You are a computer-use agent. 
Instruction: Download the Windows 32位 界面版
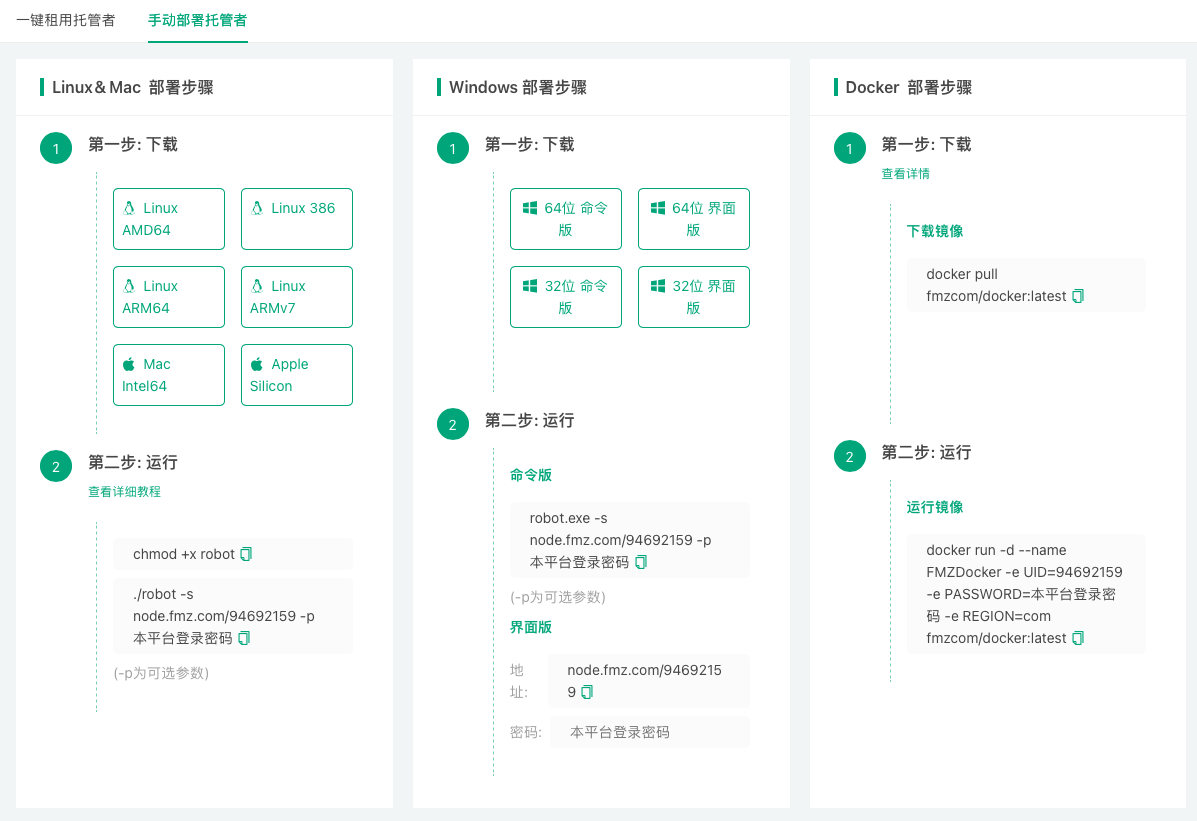(x=693, y=296)
